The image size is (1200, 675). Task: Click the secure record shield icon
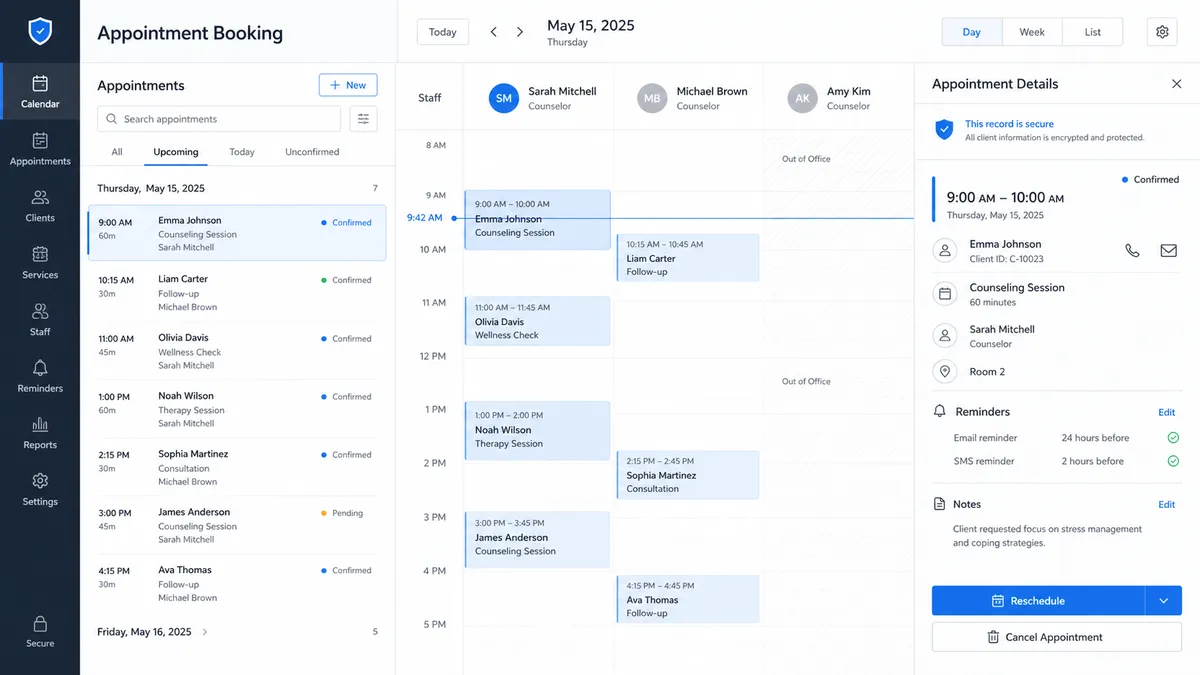click(944, 130)
